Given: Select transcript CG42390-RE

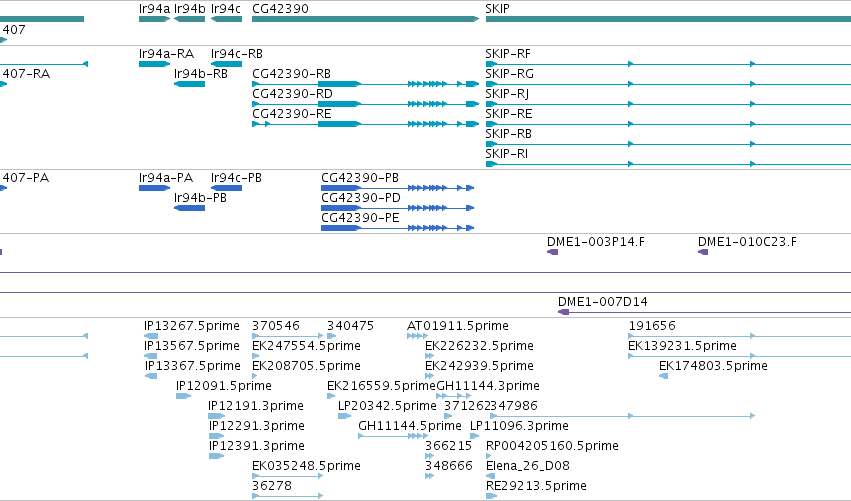Looking at the screenshot, I should (365, 124).
